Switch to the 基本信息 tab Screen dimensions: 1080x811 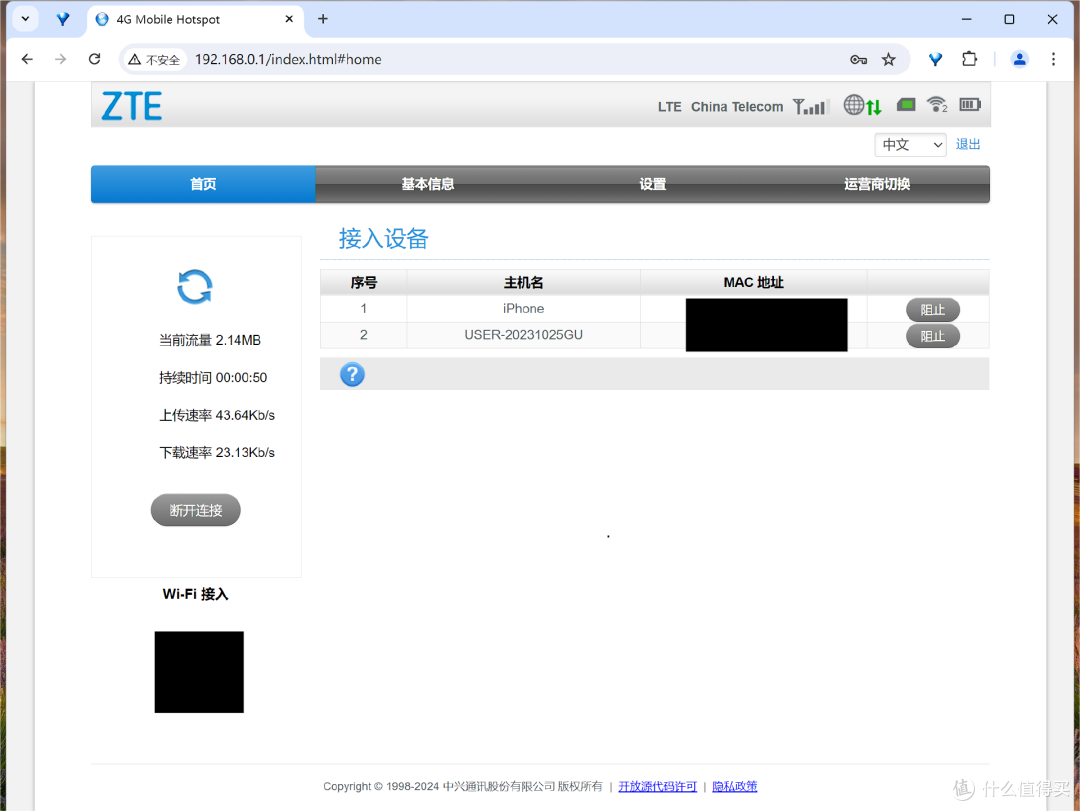[428, 184]
